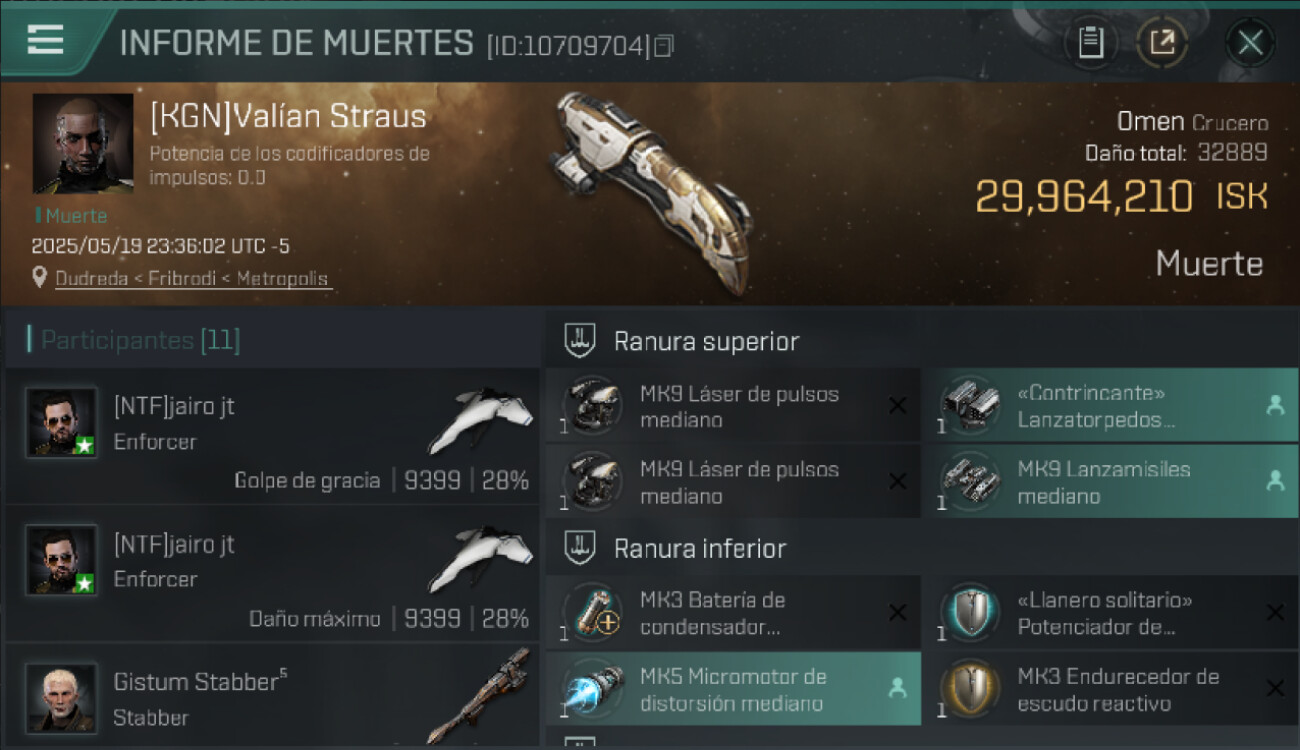Open Valían Straus pilot portrait
Image resolution: width=1300 pixels, height=750 pixels.
83,144
